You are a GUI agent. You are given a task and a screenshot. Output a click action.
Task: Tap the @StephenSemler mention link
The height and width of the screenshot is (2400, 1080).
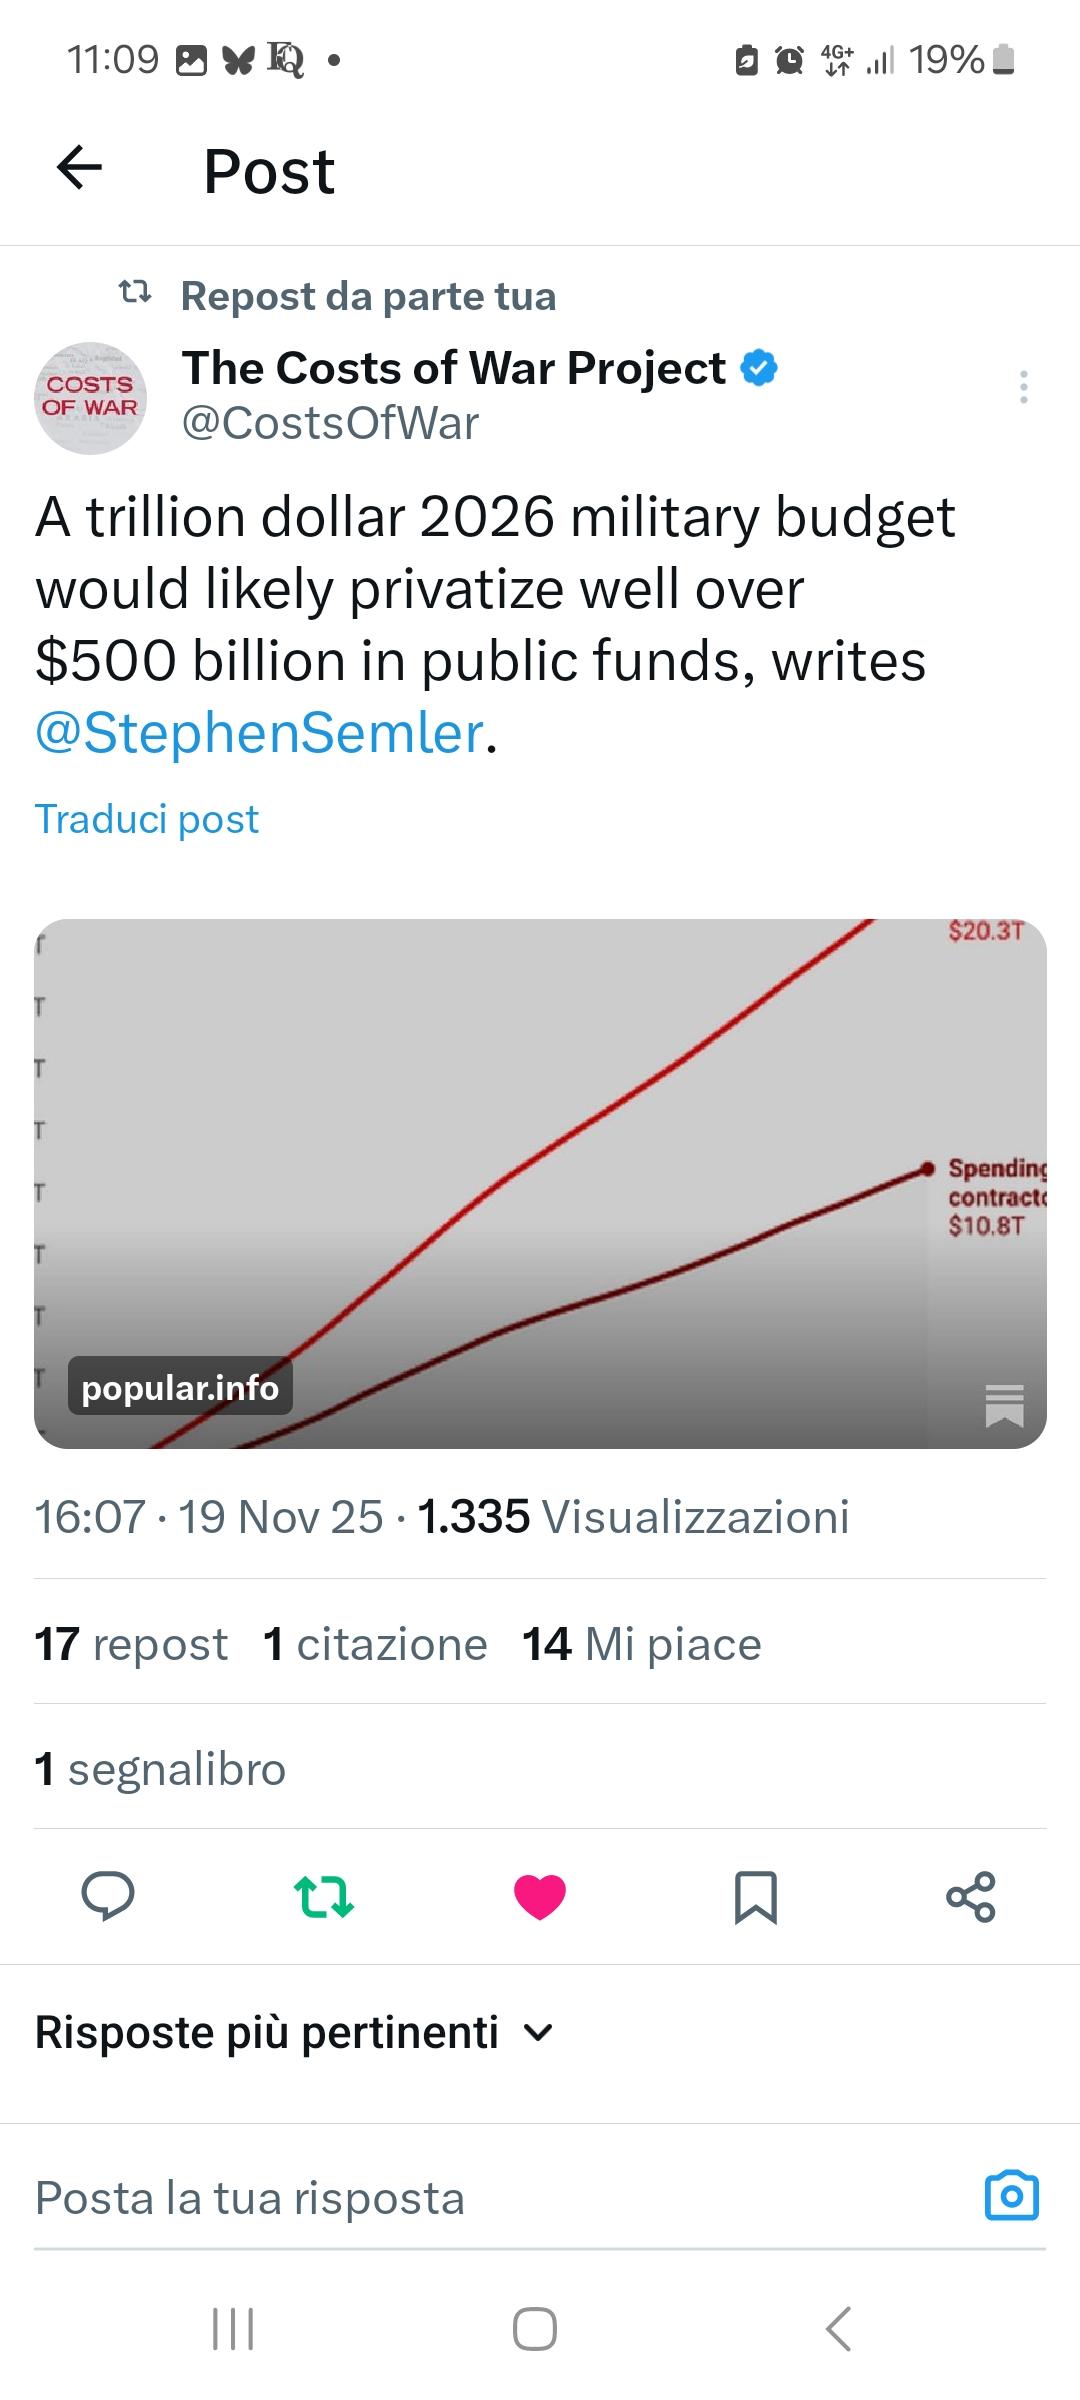pos(259,733)
